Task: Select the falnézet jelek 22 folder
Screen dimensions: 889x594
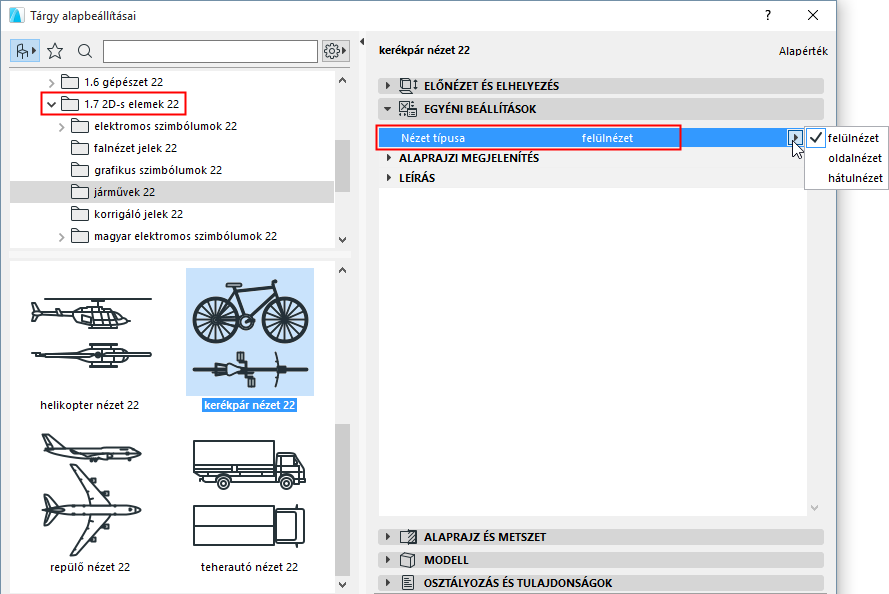Action: tap(135, 148)
